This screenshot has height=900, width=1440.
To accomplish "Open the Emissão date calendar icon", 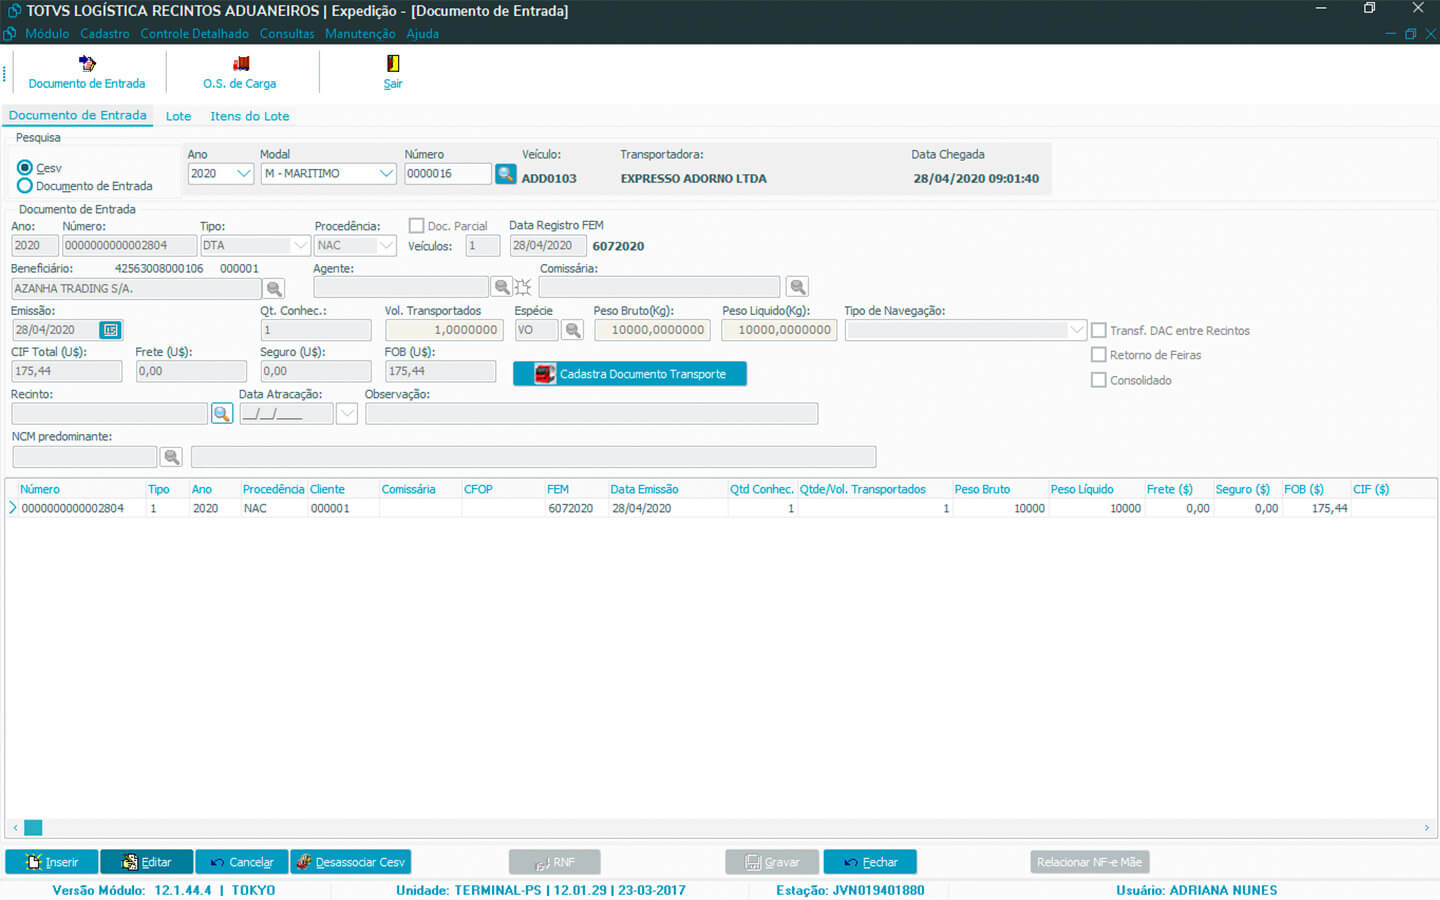I will click(x=110, y=330).
